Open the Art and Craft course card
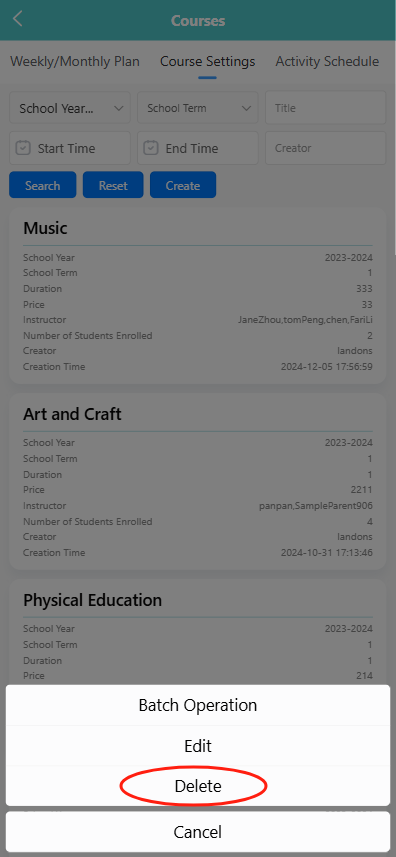Viewport: 396px width, 857px height. tap(198, 482)
